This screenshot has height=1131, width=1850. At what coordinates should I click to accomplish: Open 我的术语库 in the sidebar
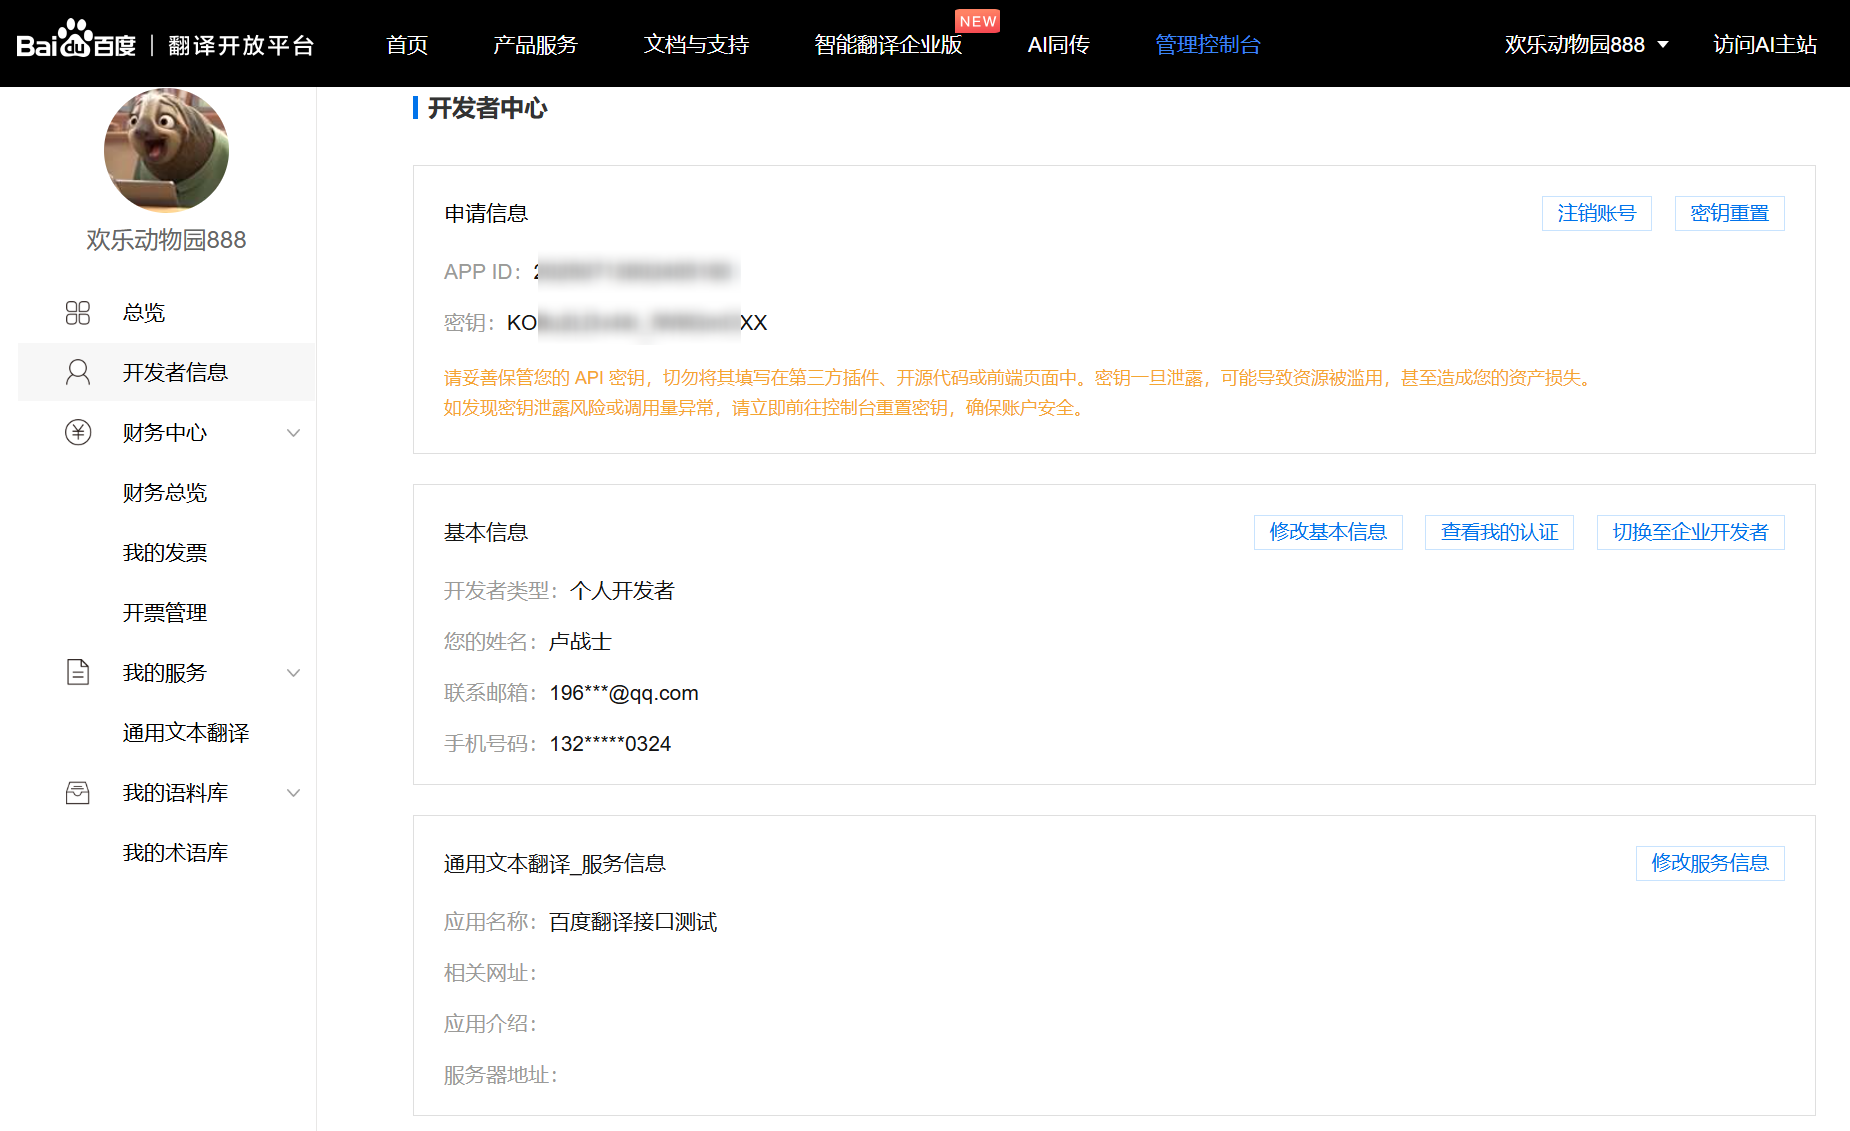[x=175, y=853]
